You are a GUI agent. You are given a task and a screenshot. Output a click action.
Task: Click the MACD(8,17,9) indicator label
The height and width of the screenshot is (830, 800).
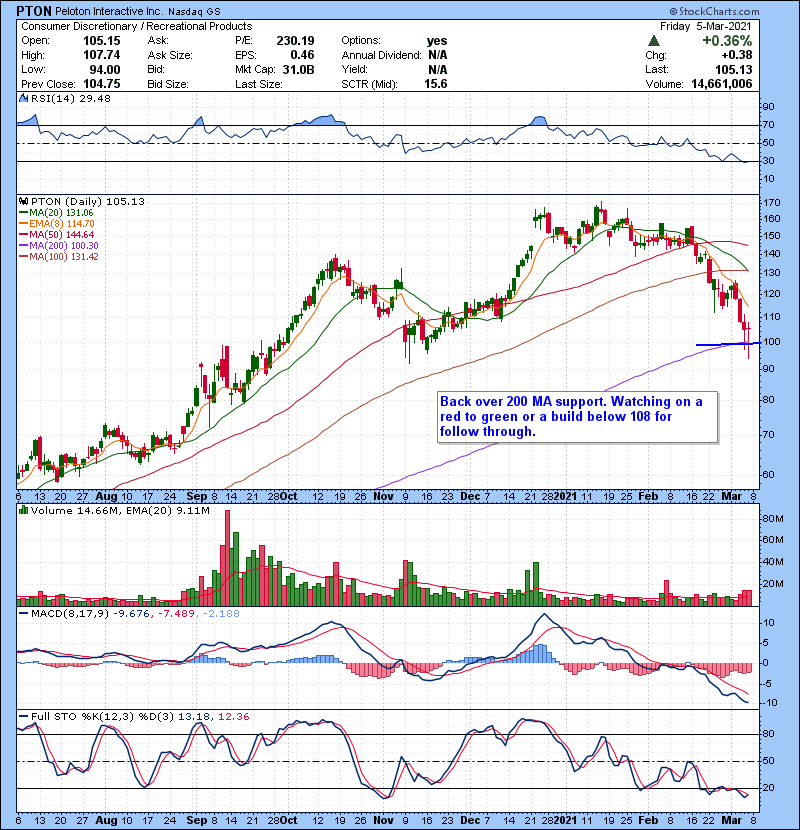69,614
